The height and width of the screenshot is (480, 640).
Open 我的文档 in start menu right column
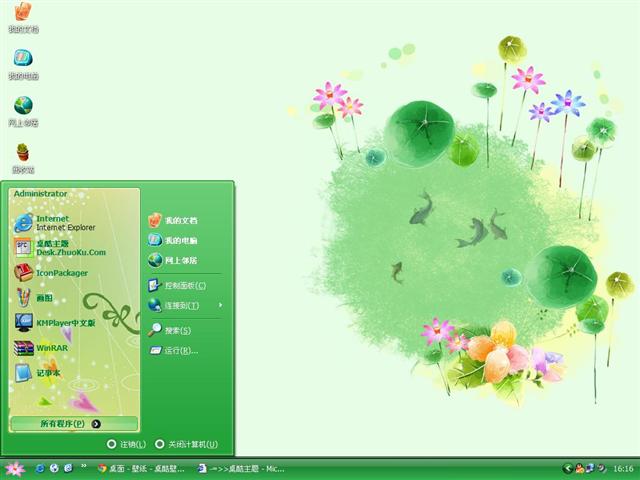point(173,220)
